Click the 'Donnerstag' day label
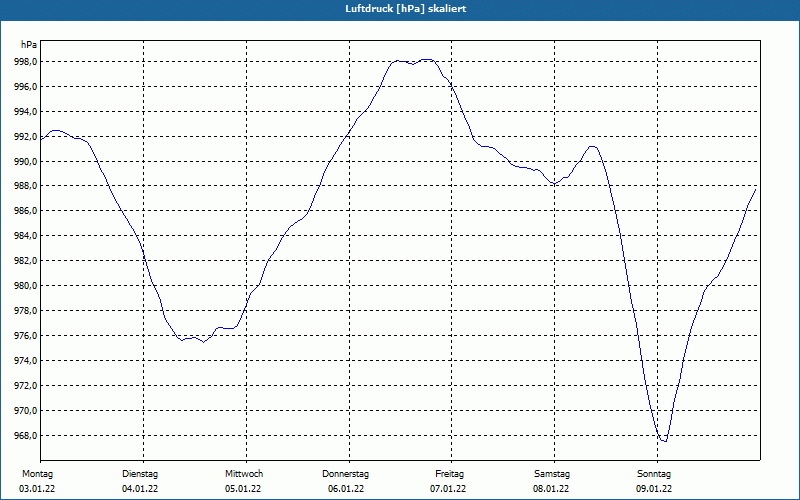Screen dimensions: 800x500 345,474
